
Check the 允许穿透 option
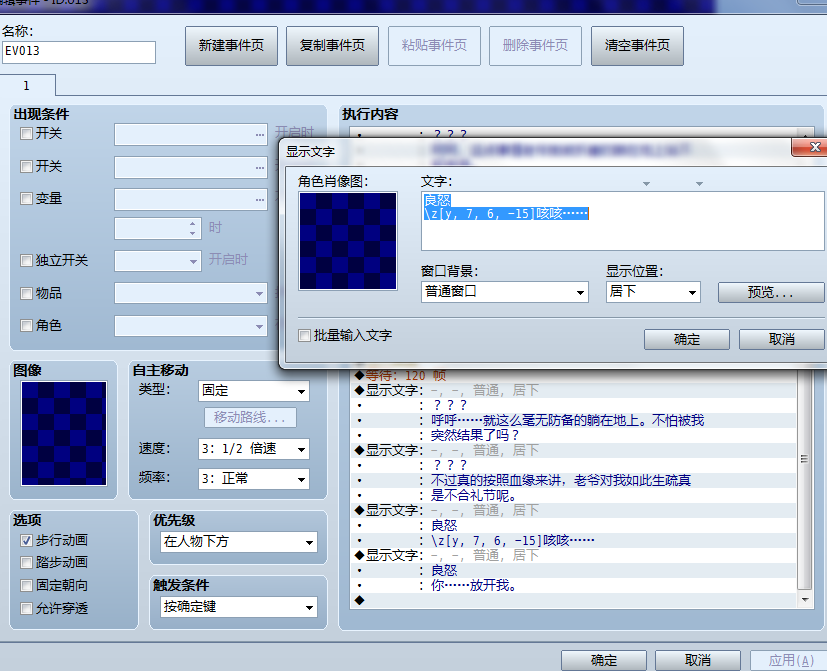26,609
